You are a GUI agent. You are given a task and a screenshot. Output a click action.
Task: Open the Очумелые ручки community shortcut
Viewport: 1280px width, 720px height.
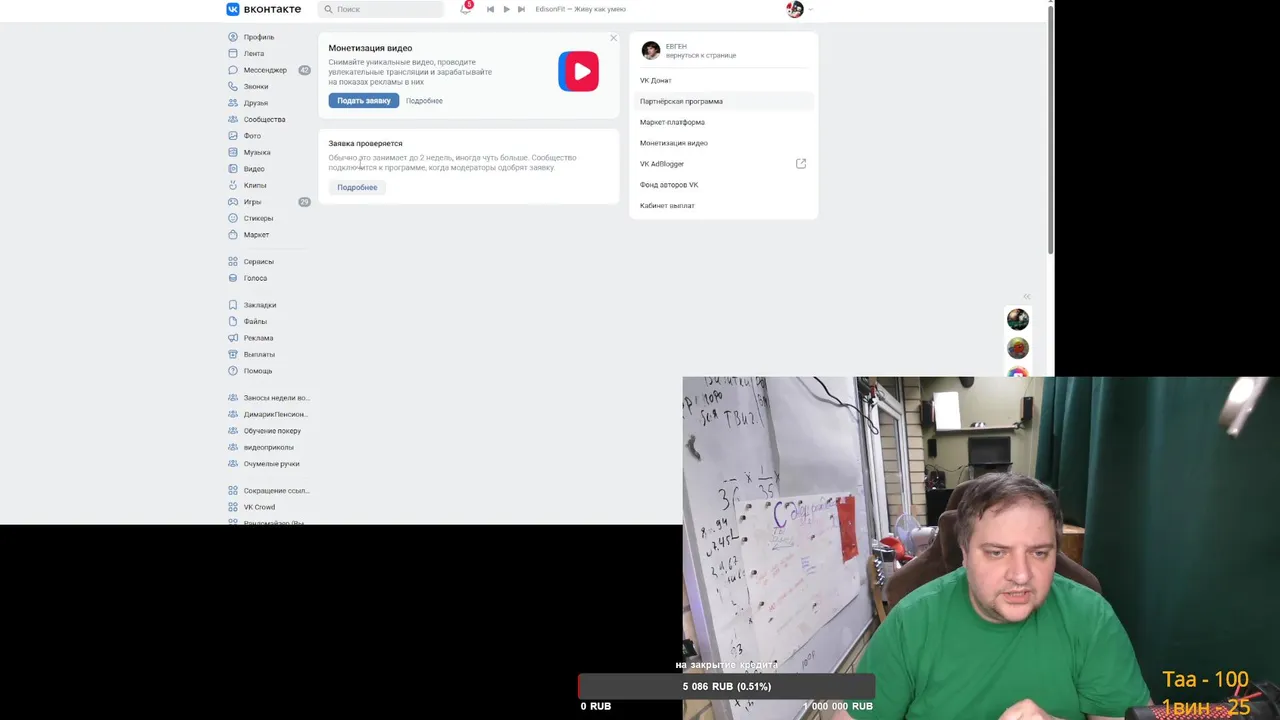pyautogui.click(x=269, y=464)
